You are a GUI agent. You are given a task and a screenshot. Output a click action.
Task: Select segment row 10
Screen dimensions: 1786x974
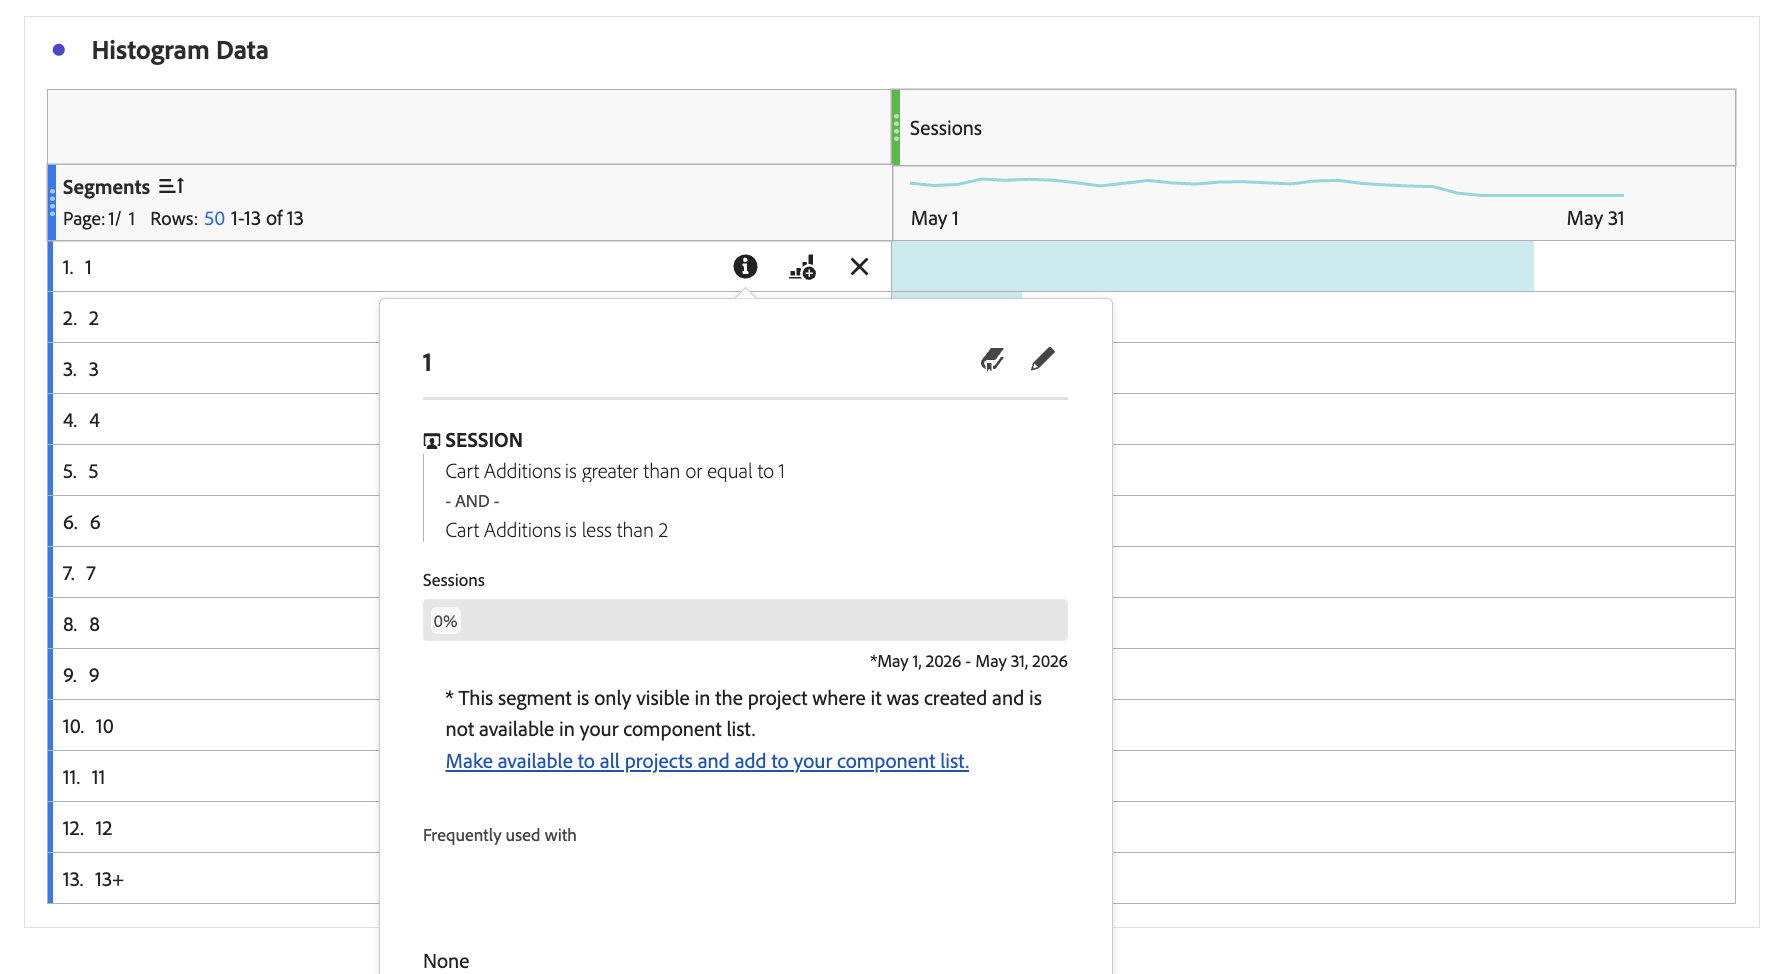point(215,726)
